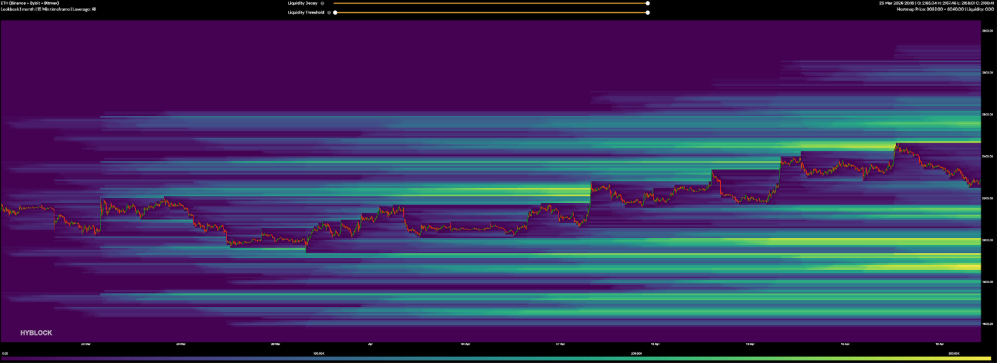Click the purple start of the color scale bar
The image size is (997, 363).
6,358
